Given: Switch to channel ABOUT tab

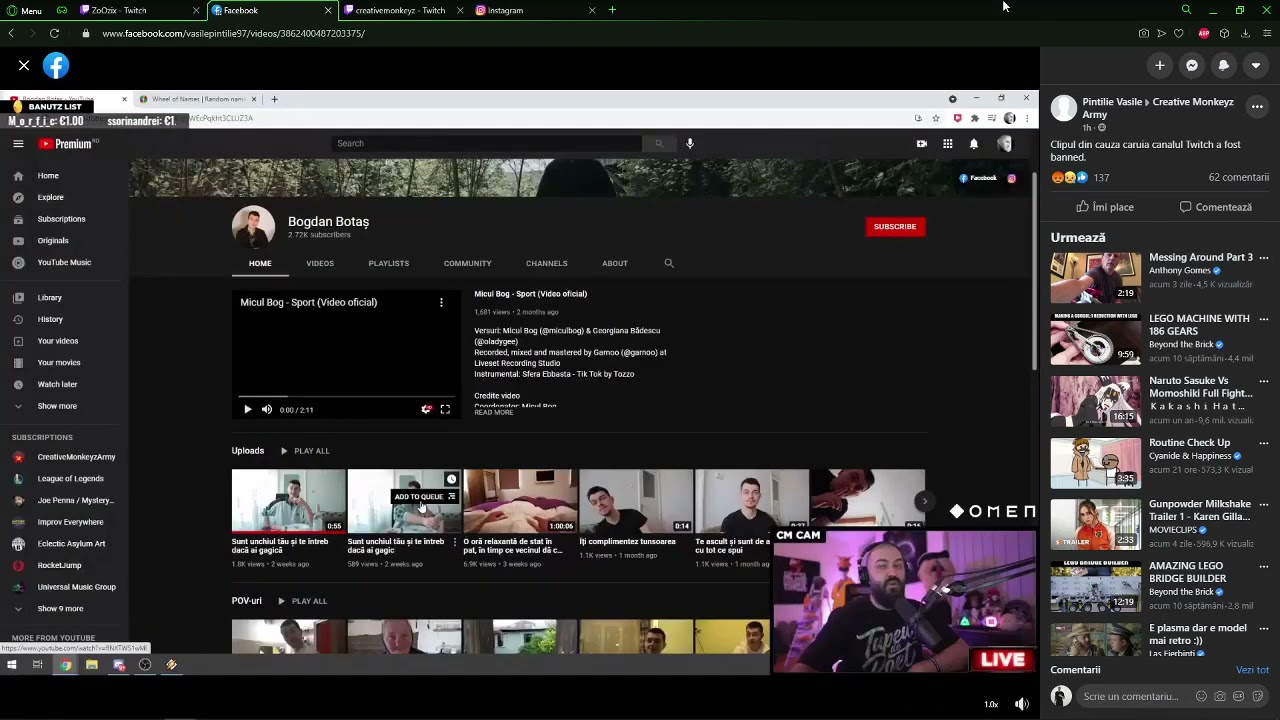Looking at the screenshot, I should (x=615, y=263).
